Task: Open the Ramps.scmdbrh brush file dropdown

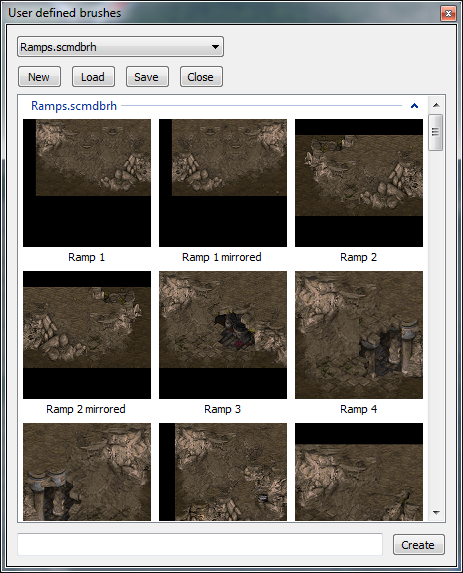Action: tap(120, 47)
